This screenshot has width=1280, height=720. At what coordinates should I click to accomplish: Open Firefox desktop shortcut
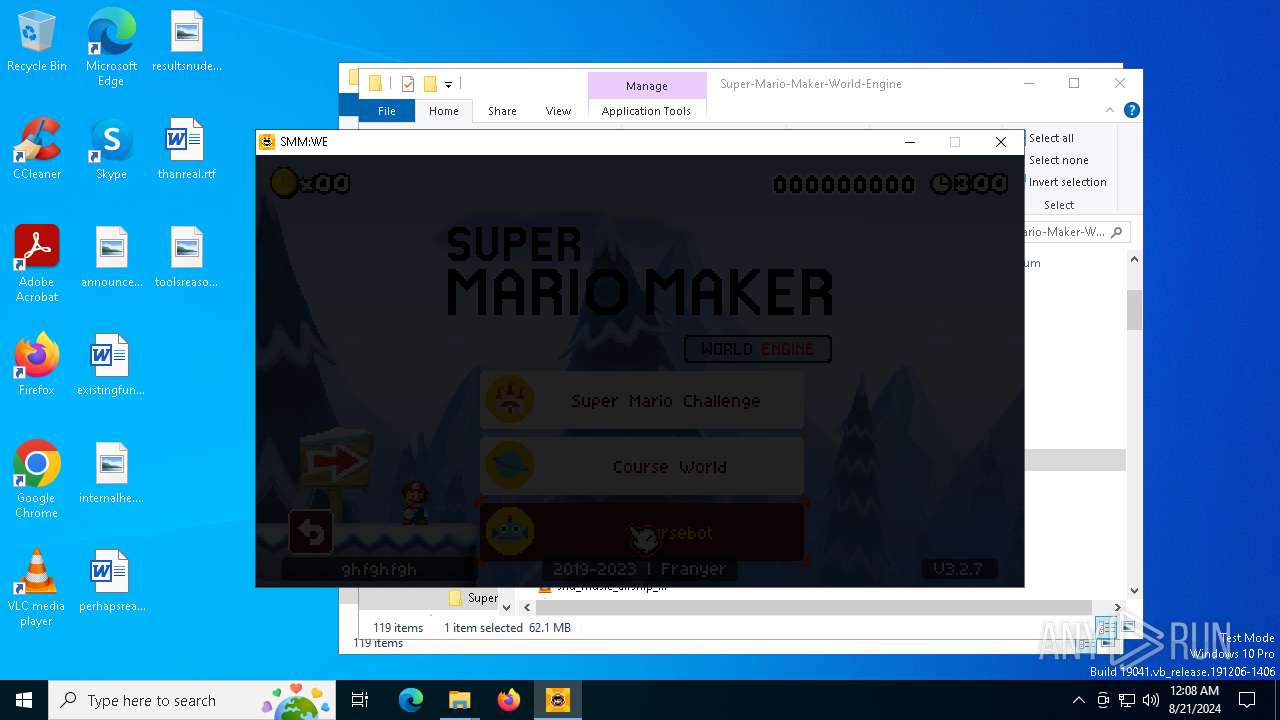tap(37, 365)
